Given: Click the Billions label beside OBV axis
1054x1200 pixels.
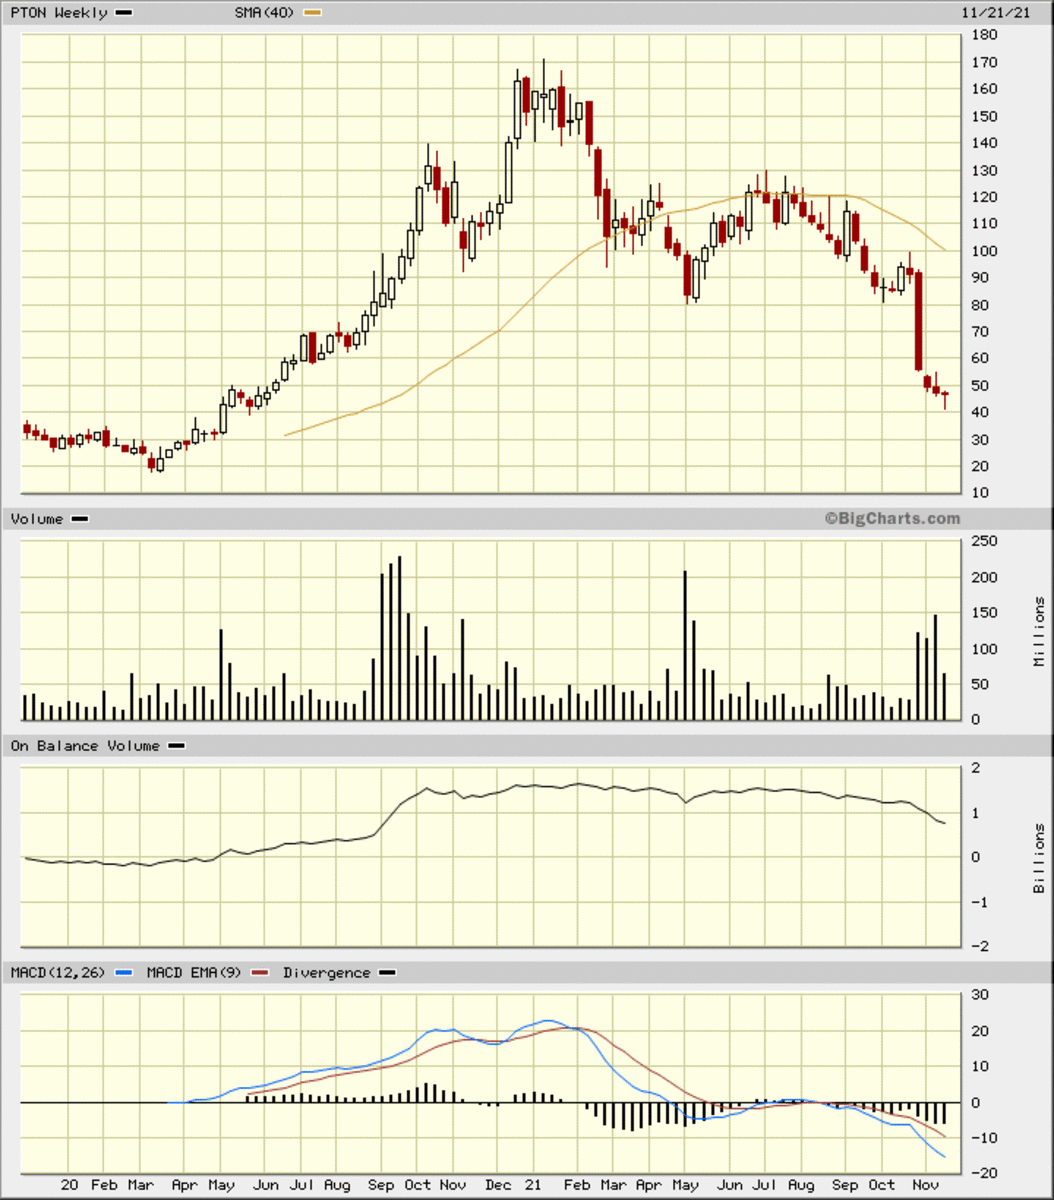Looking at the screenshot, I should tap(1040, 858).
